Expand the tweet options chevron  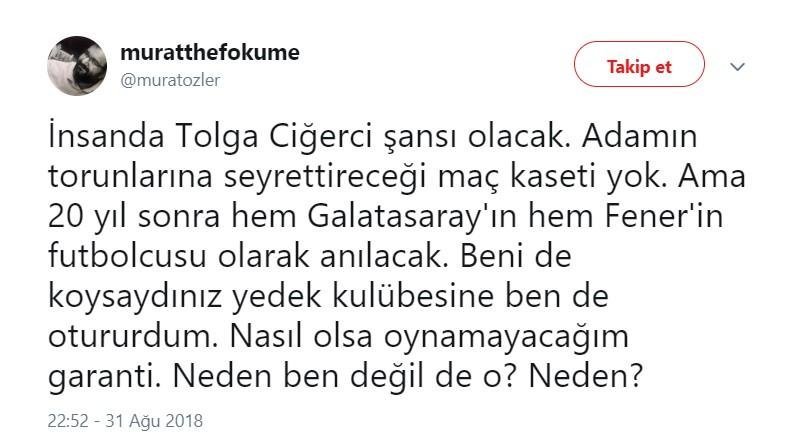(x=738, y=67)
